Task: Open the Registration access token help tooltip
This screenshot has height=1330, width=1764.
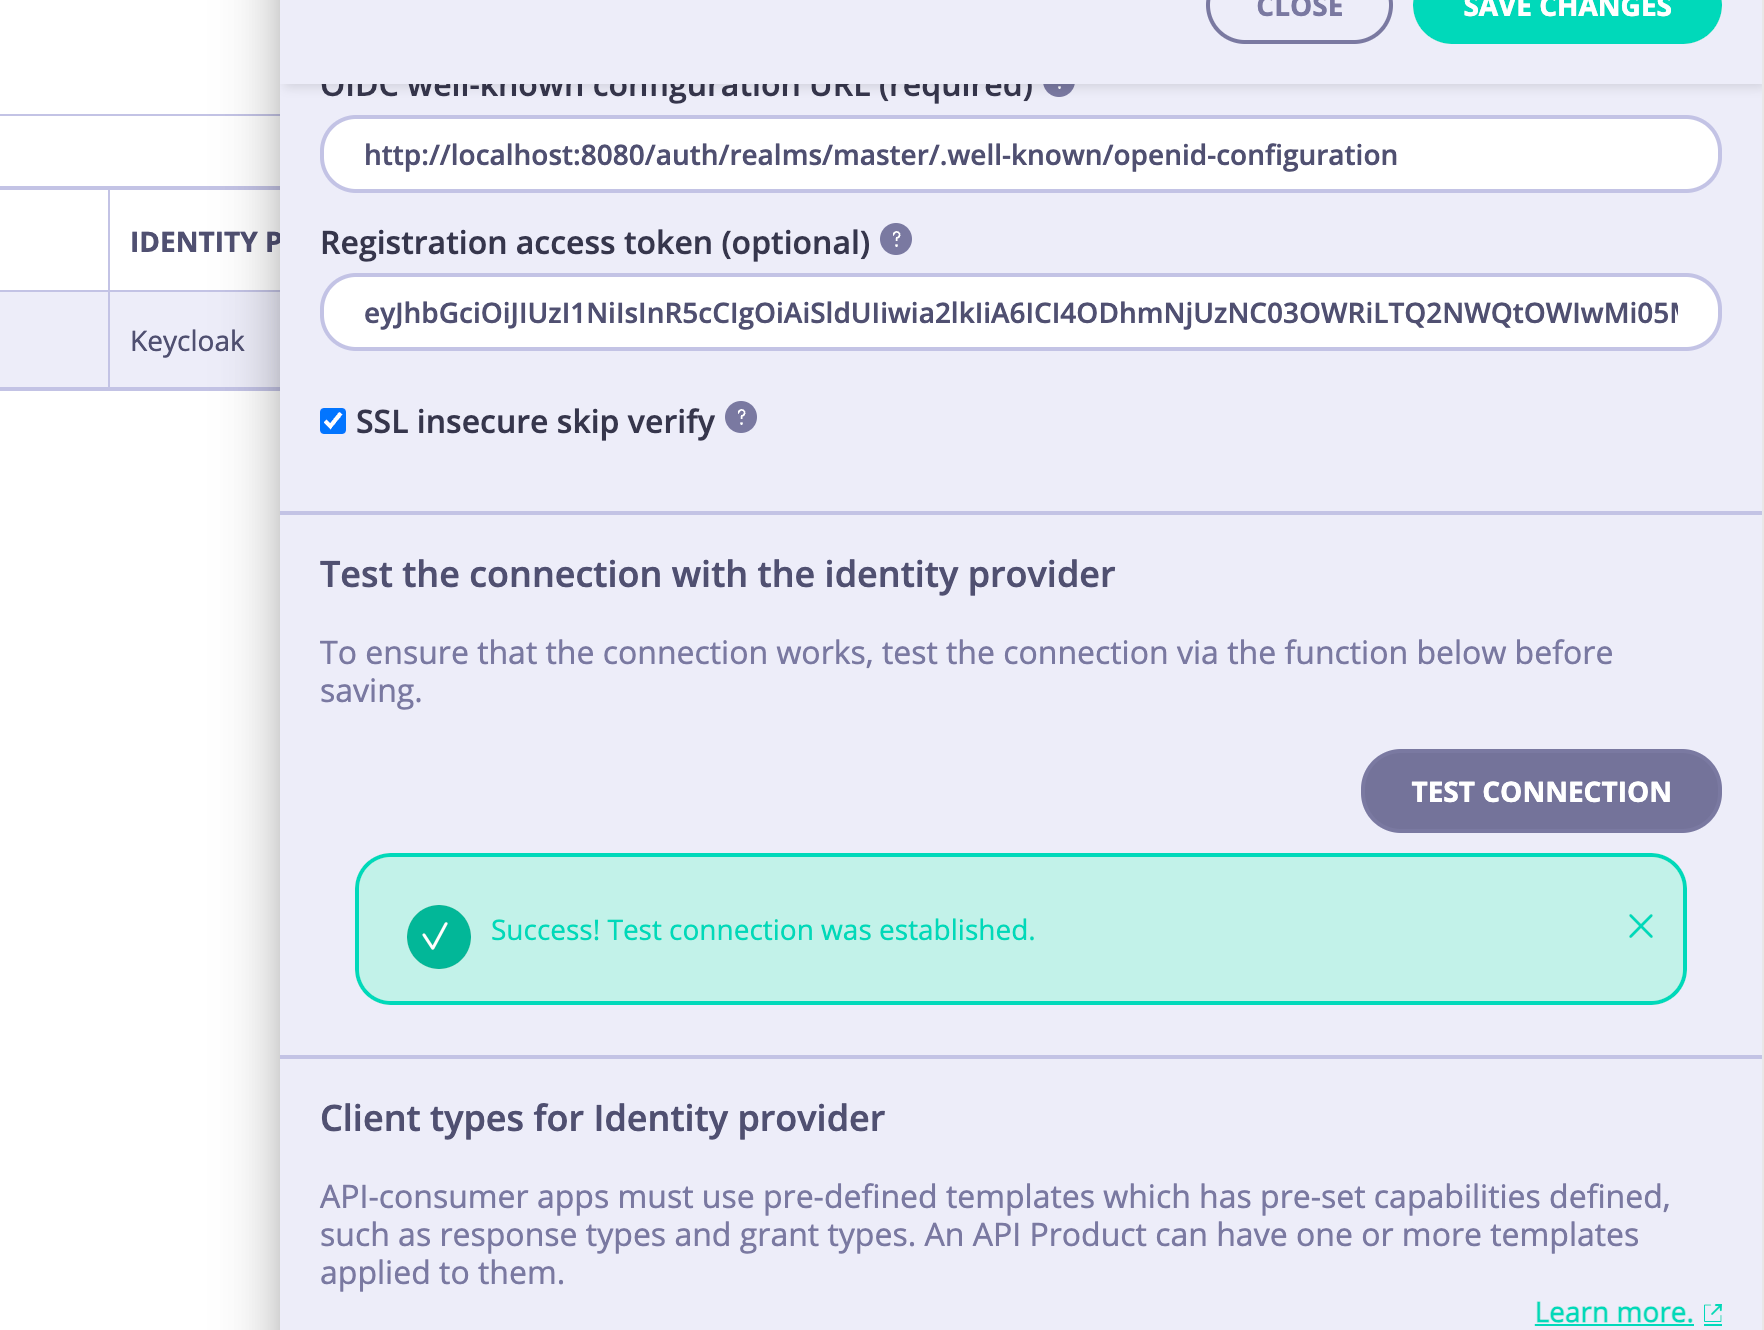Action: (x=897, y=239)
